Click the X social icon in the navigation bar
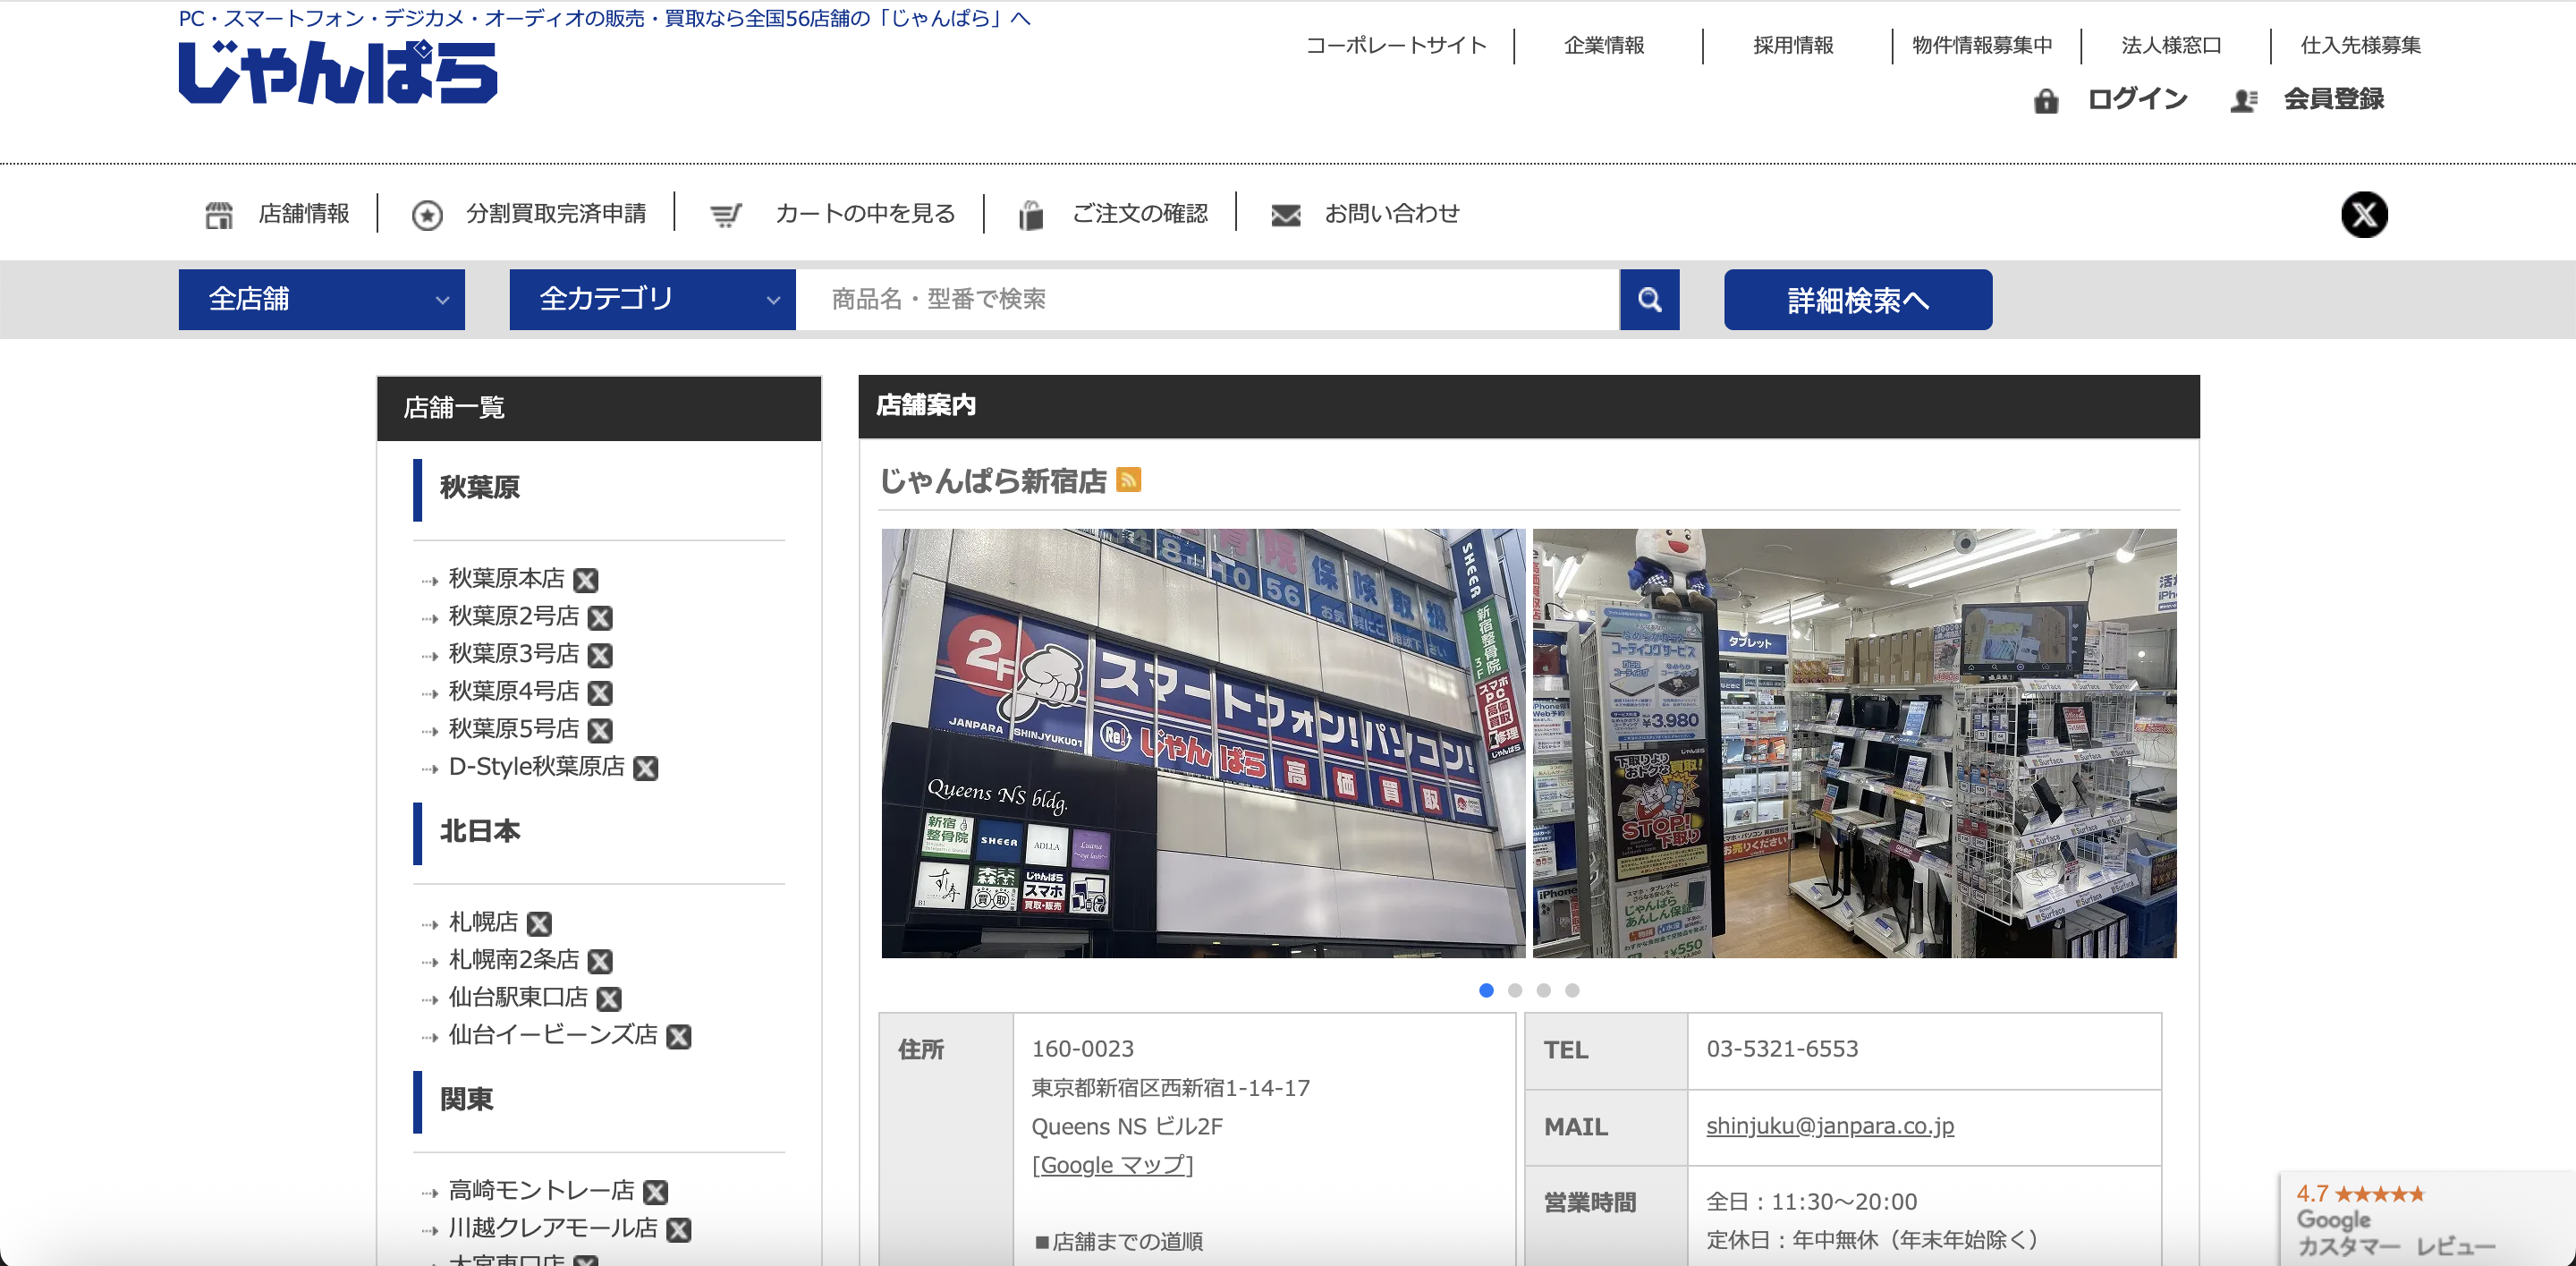2576x1266 pixels. click(x=2364, y=214)
